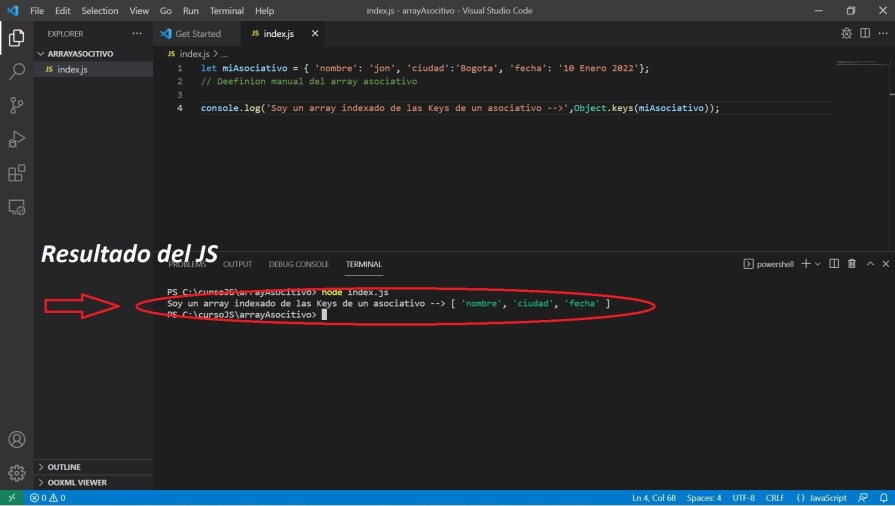Click Ln 4, Col 68 cursor position
The image size is (895, 506).
tap(654, 497)
